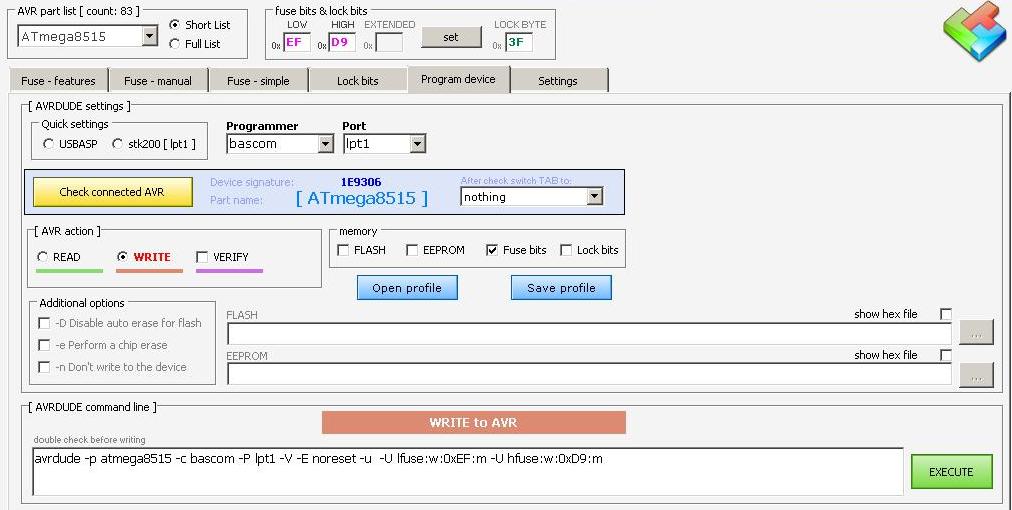Browse for EEPROM file with ... button
This screenshot has height=510, width=1012.
tap(976, 376)
